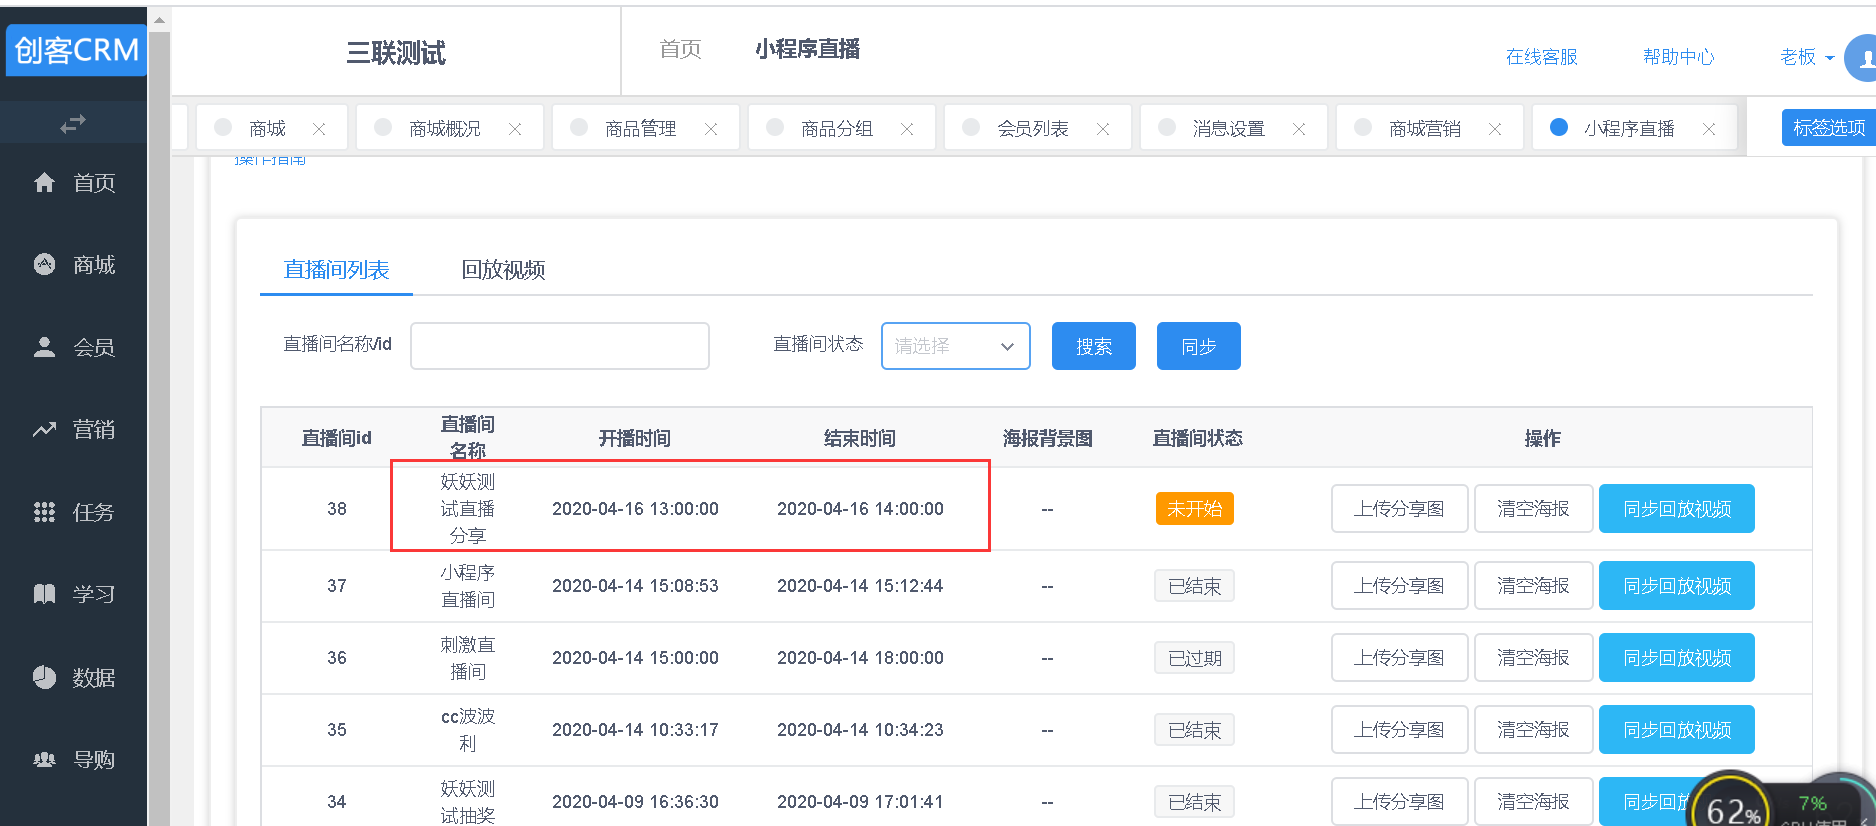Open 导购 group icon in sidebar

click(44, 759)
